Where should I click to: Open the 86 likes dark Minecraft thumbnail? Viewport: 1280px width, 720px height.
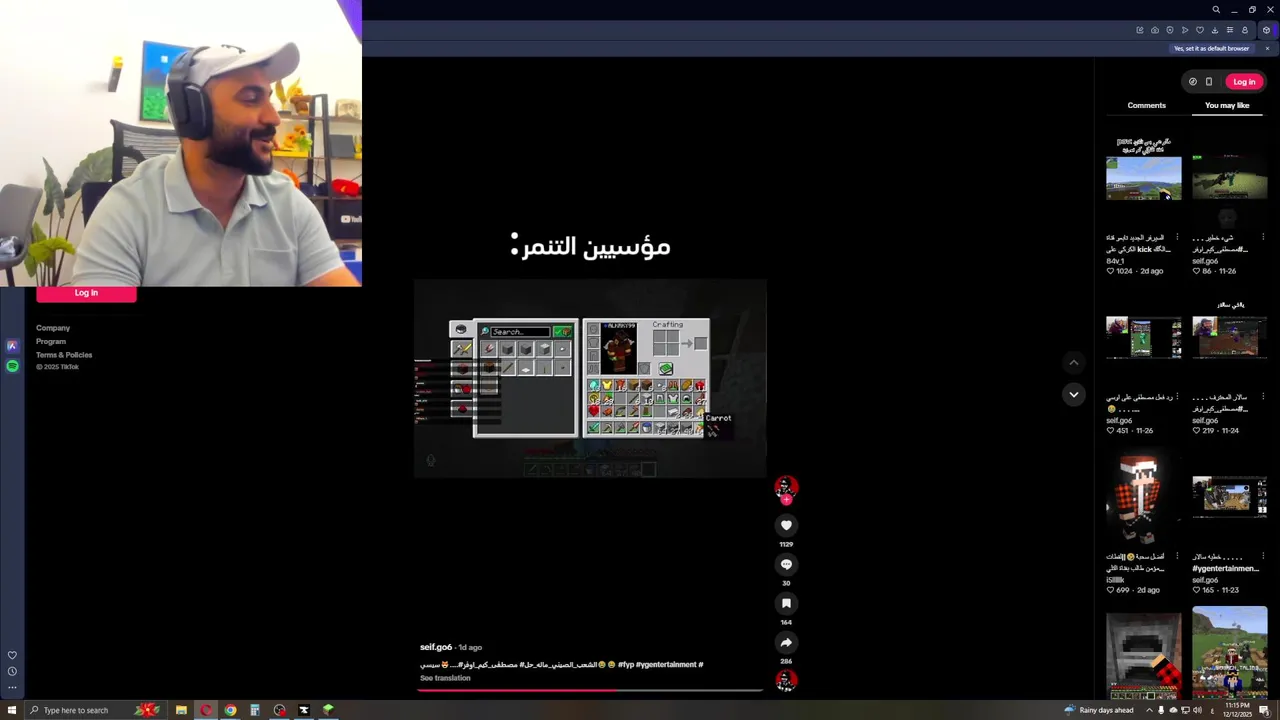1229,178
